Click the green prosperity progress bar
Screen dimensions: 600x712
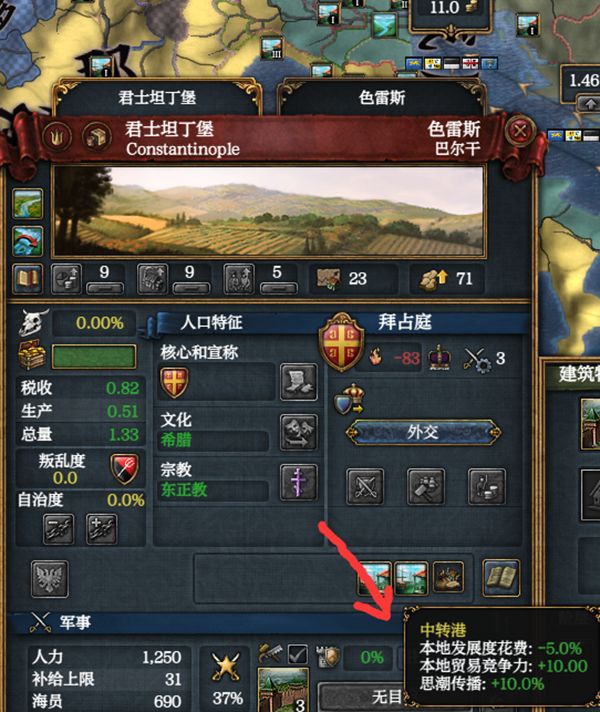(94, 356)
